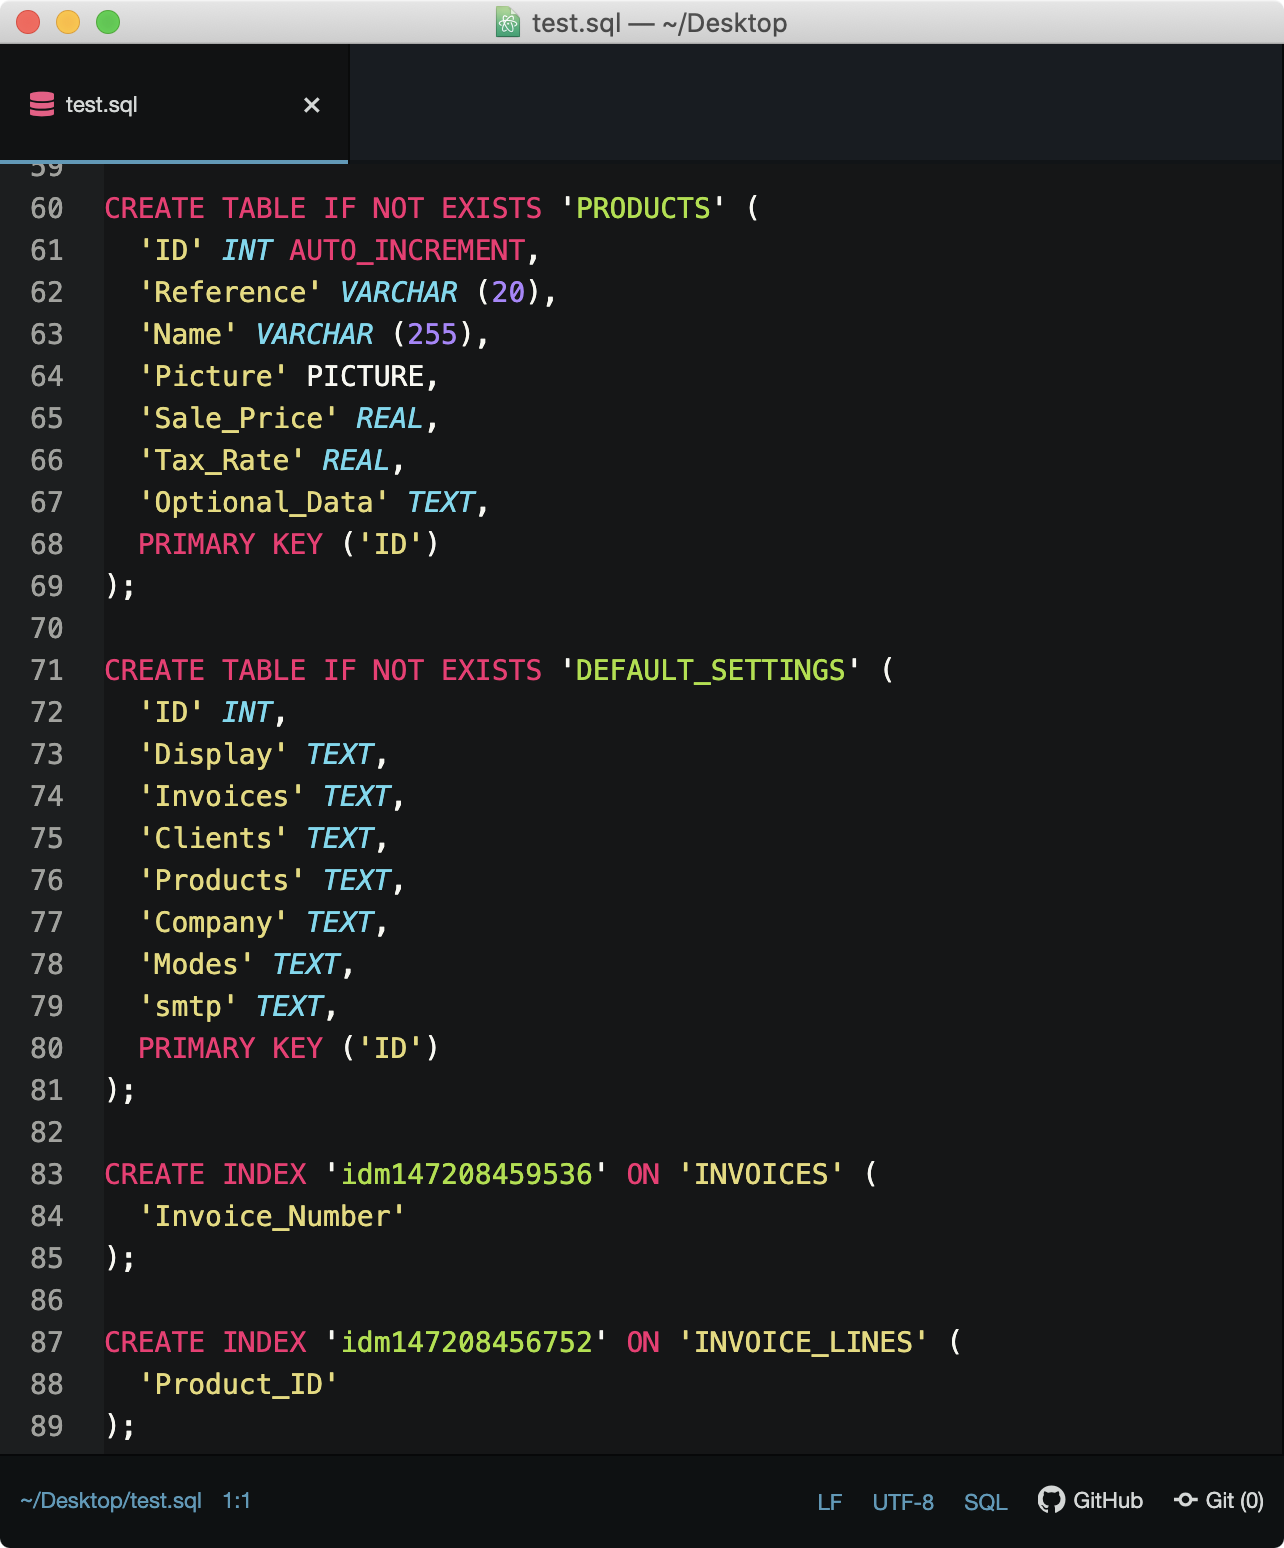Click line number 60 to select the line
The height and width of the screenshot is (1548, 1284).
[x=45, y=208]
